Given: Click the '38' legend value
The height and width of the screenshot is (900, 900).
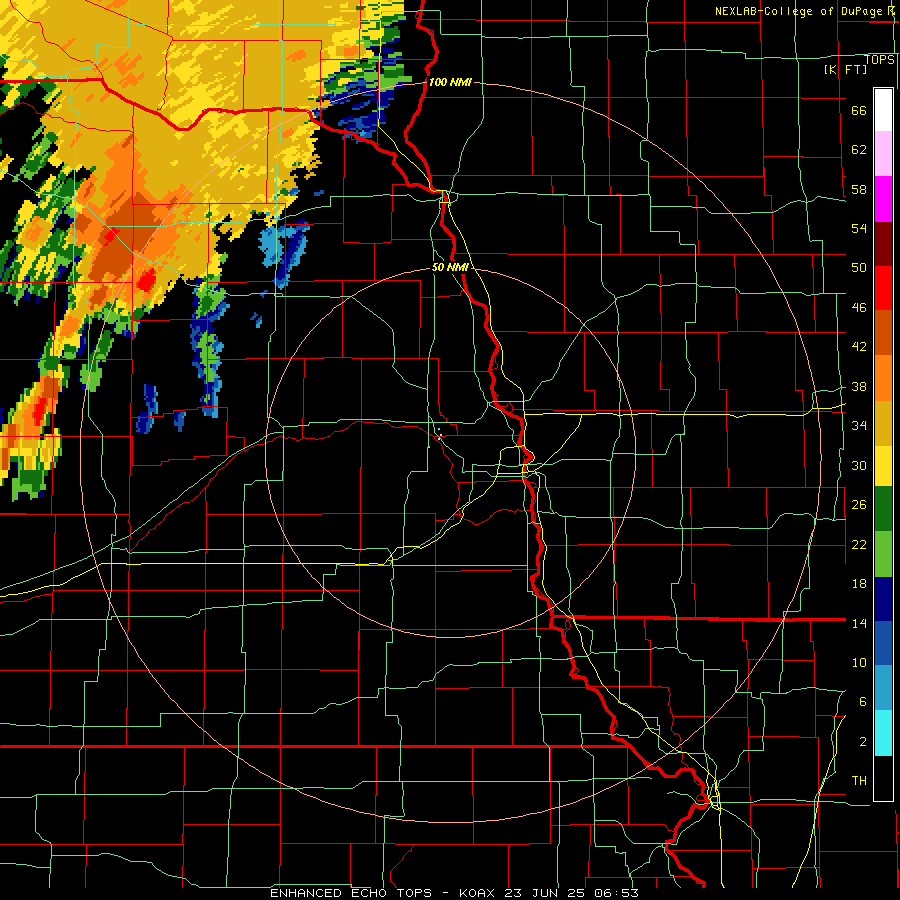Looking at the screenshot, I should pyautogui.click(x=859, y=387).
